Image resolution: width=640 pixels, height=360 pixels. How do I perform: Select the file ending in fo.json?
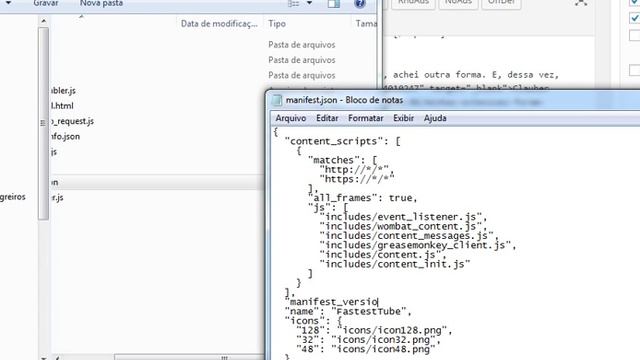(65, 136)
